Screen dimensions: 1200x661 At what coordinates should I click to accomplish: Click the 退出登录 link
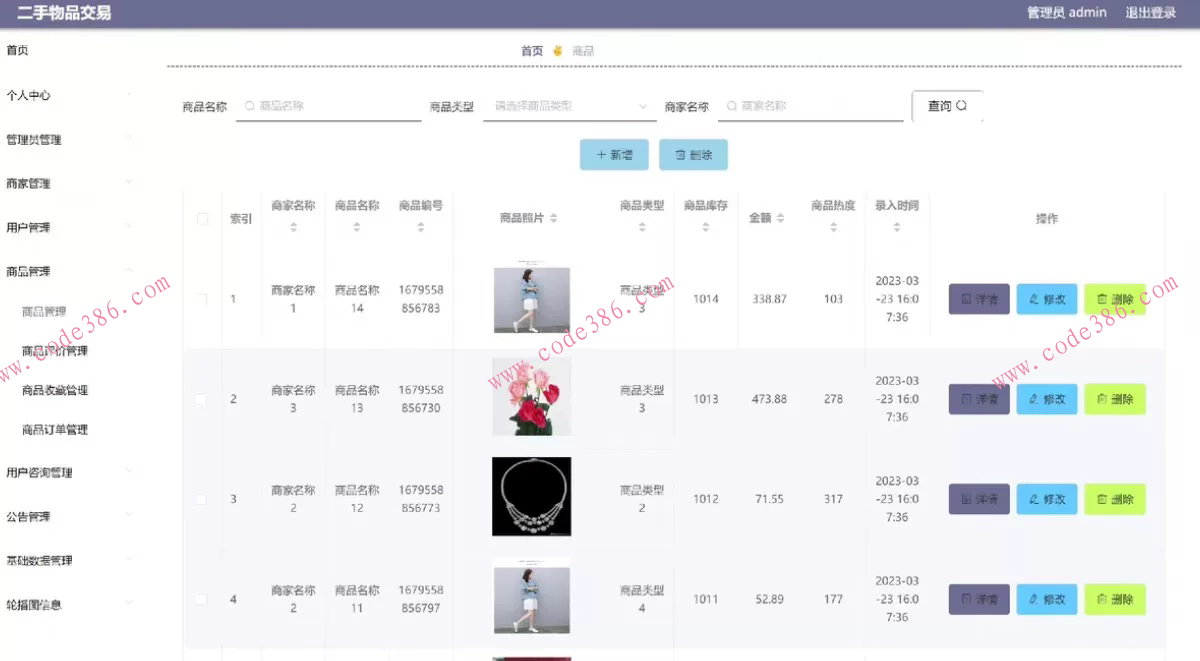pyautogui.click(x=1151, y=13)
